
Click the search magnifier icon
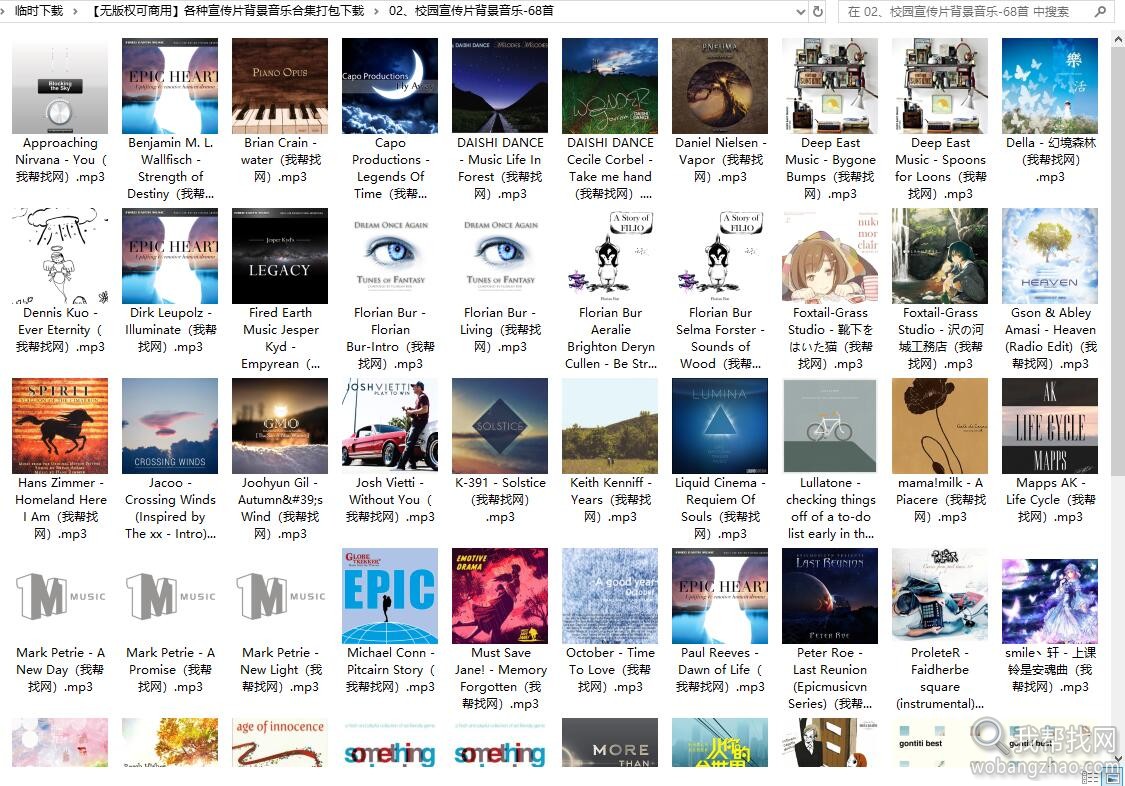(1100, 11)
